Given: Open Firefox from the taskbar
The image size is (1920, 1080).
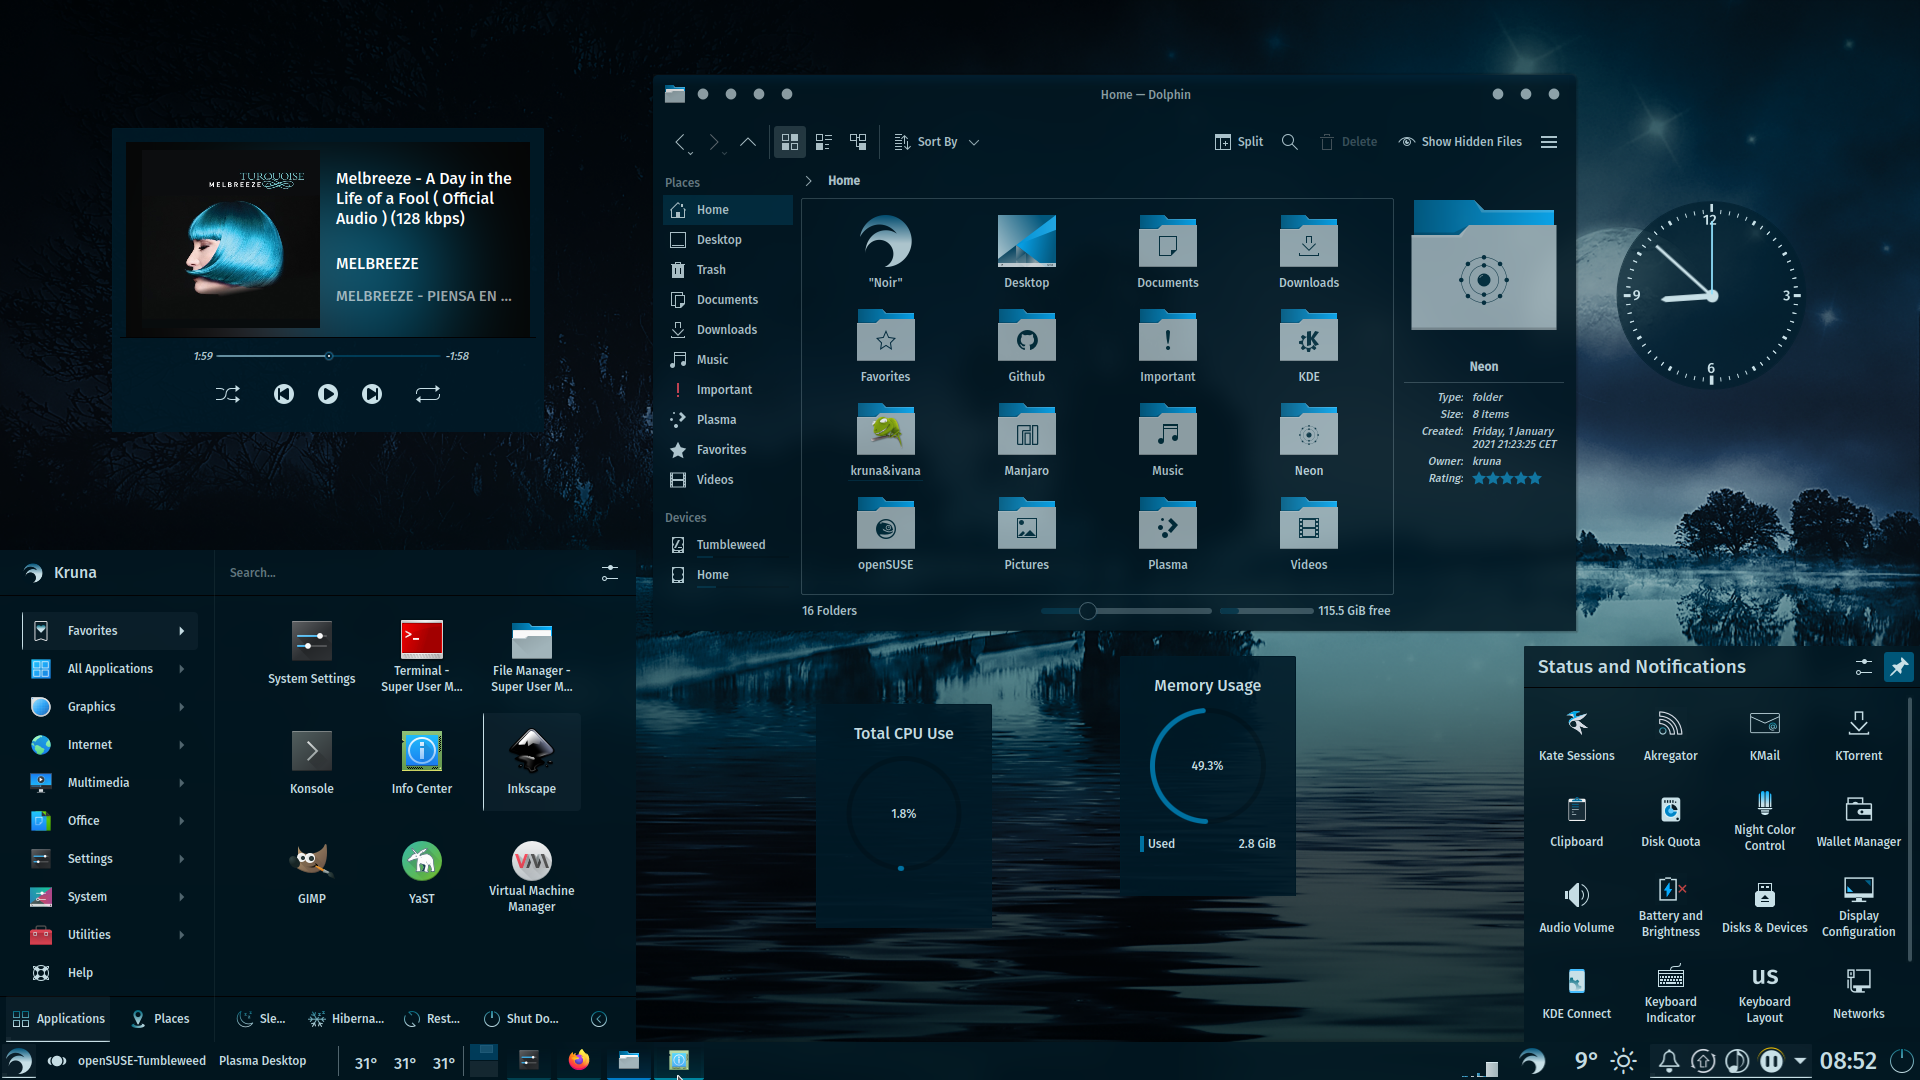Looking at the screenshot, I should tap(579, 1060).
